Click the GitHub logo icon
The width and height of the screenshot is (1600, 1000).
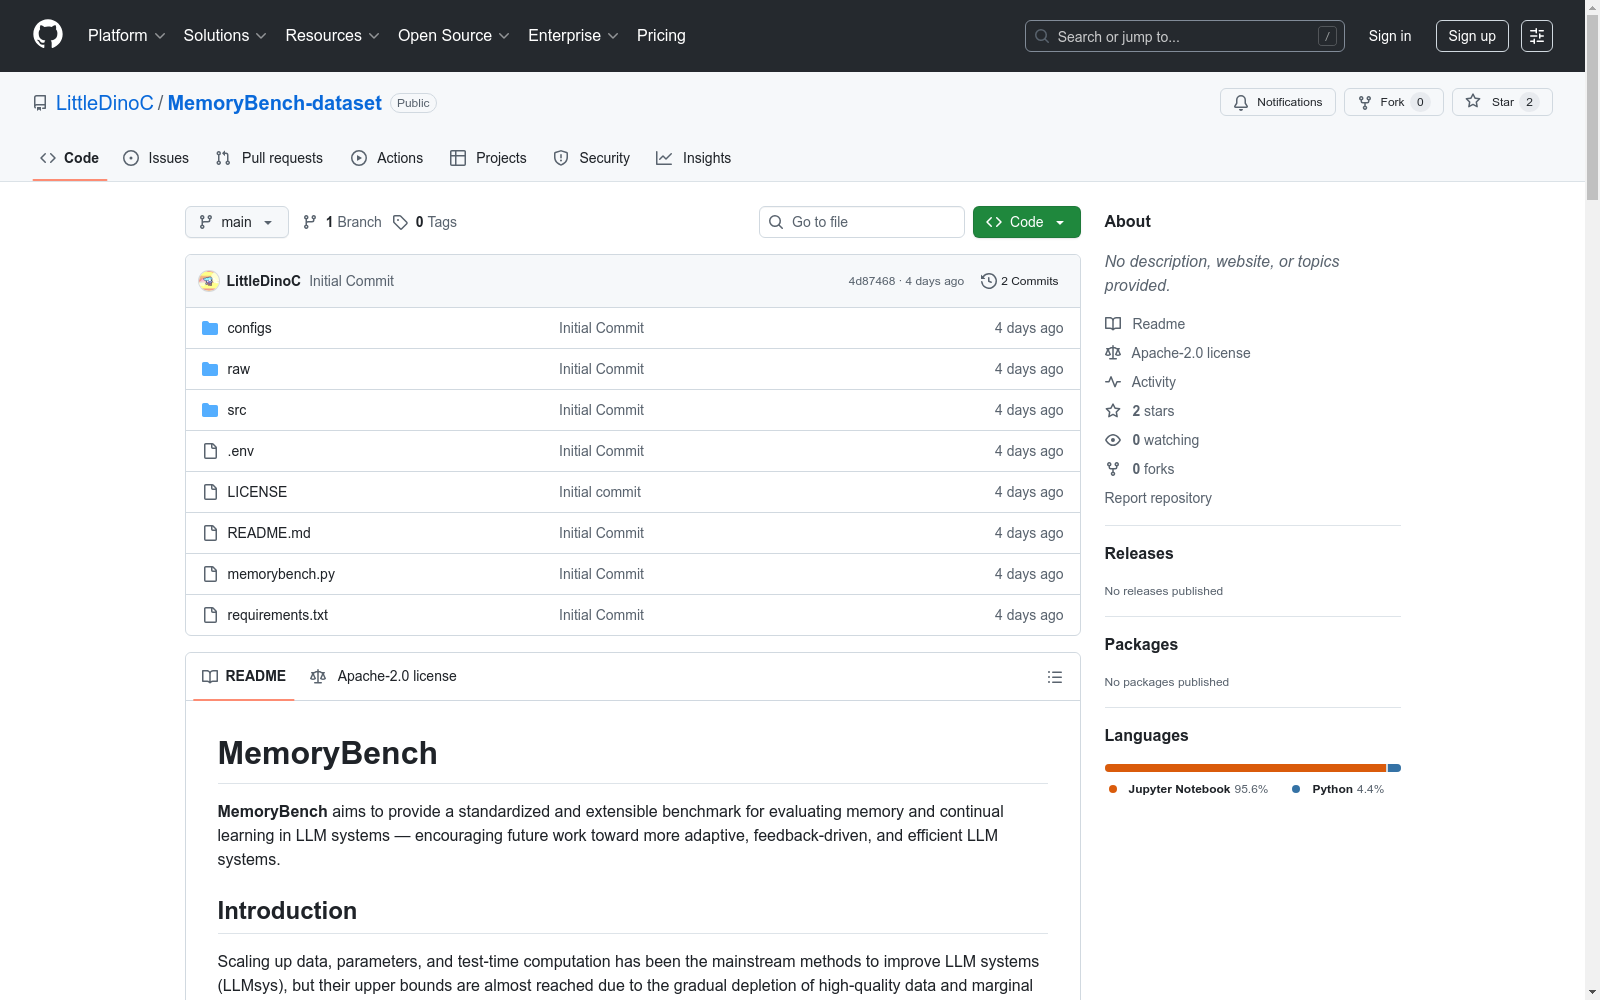coord(48,35)
